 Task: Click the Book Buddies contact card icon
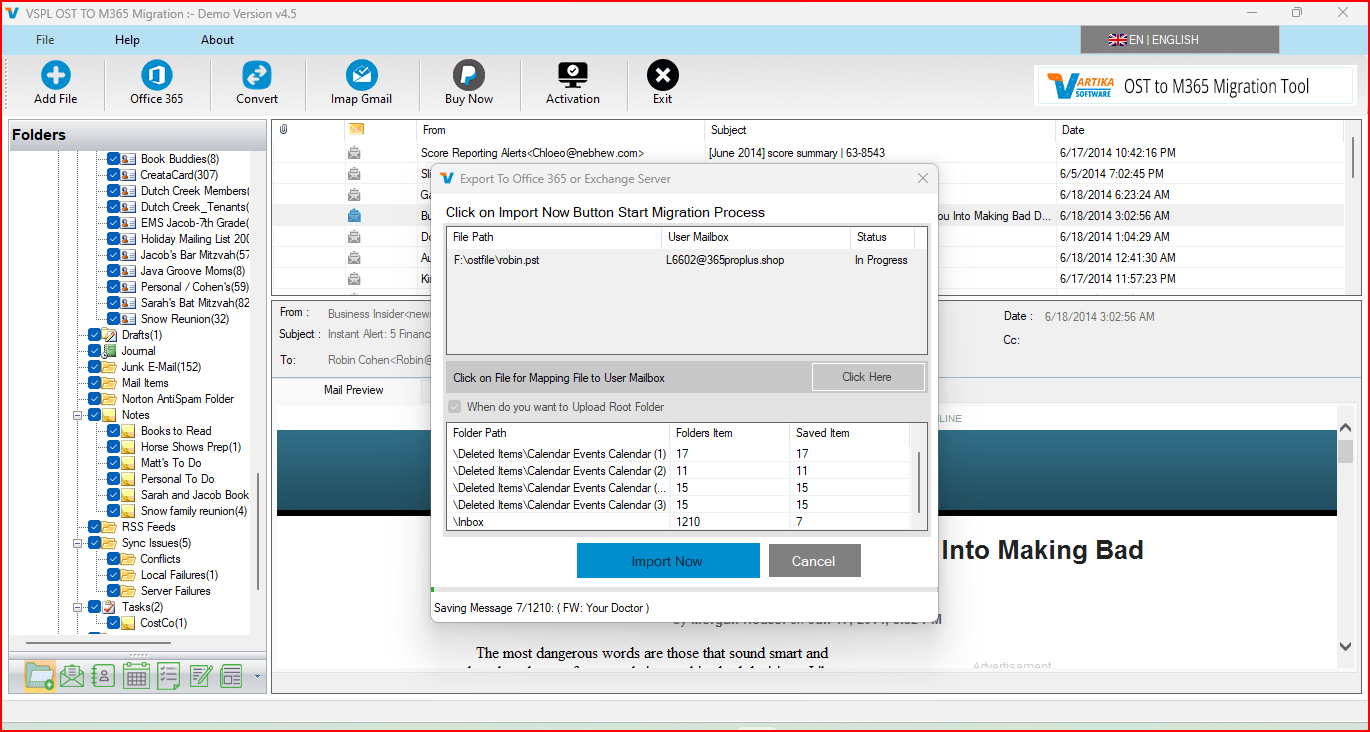pyautogui.click(x=129, y=159)
